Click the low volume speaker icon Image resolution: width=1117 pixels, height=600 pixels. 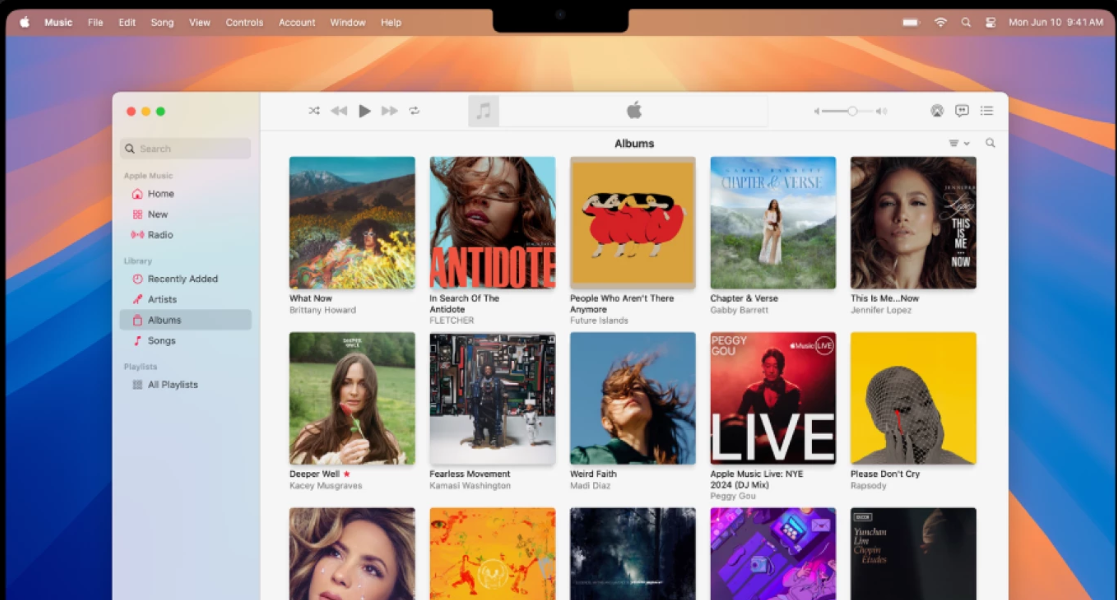pyautogui.click(x=816, y=111)
